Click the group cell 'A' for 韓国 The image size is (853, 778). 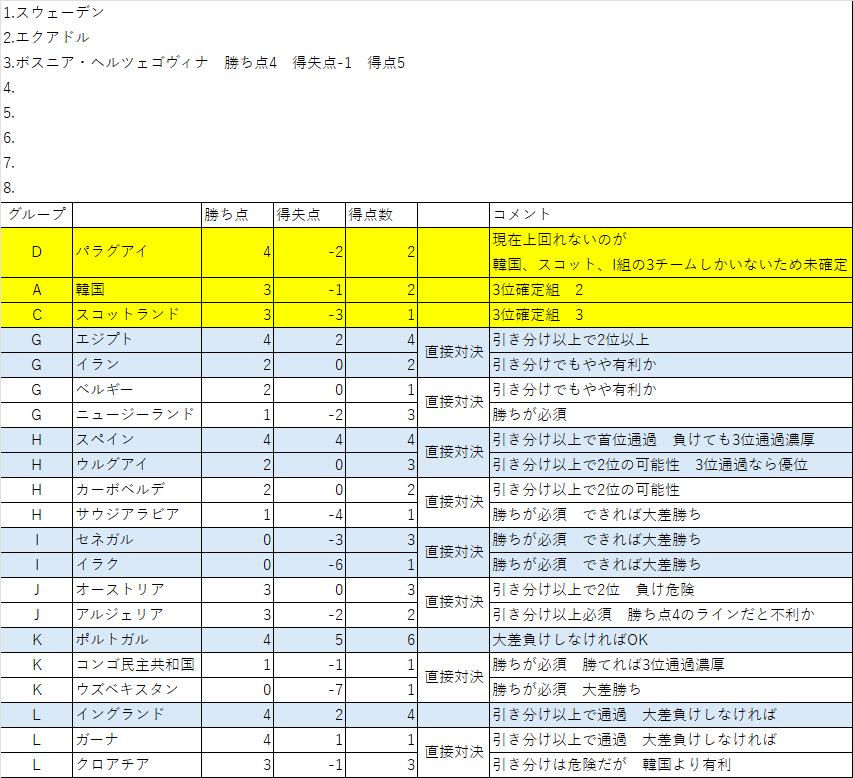click(x=36, y=290)
